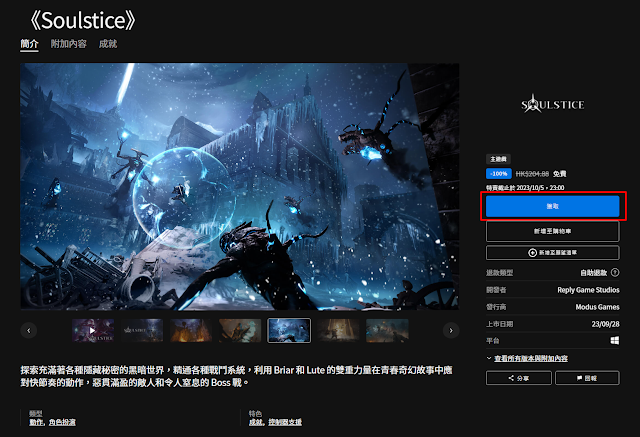Screen dimensions: 640x437
Task: Open the 角色扮演 role-playing genre link
Action: coord(62,422)
